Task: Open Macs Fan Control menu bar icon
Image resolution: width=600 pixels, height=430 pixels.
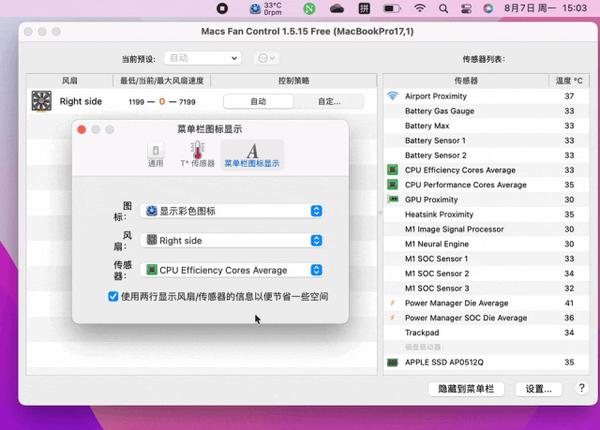Action: pyautogui.click(x=265, y=8)
